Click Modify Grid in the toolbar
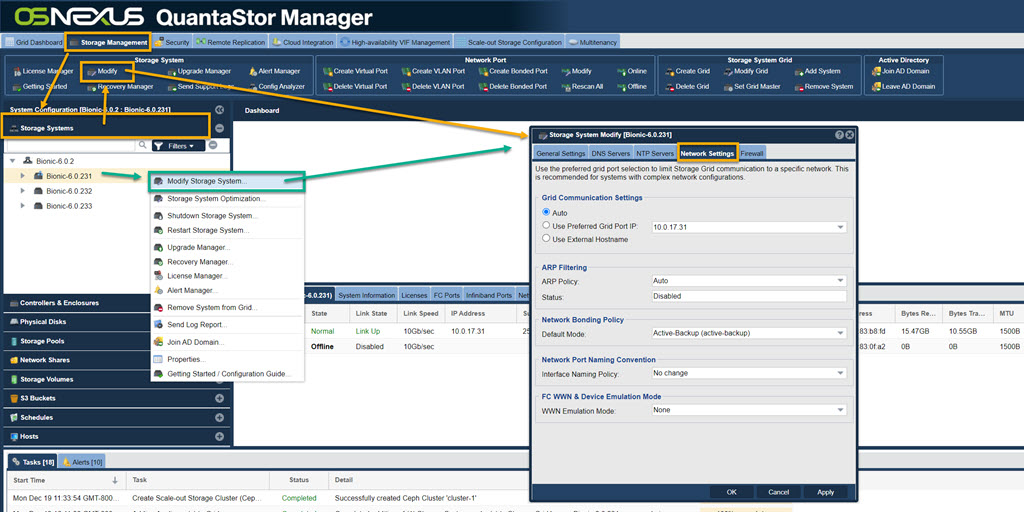This screenshot has width=1024, height=512. [746, 71]
